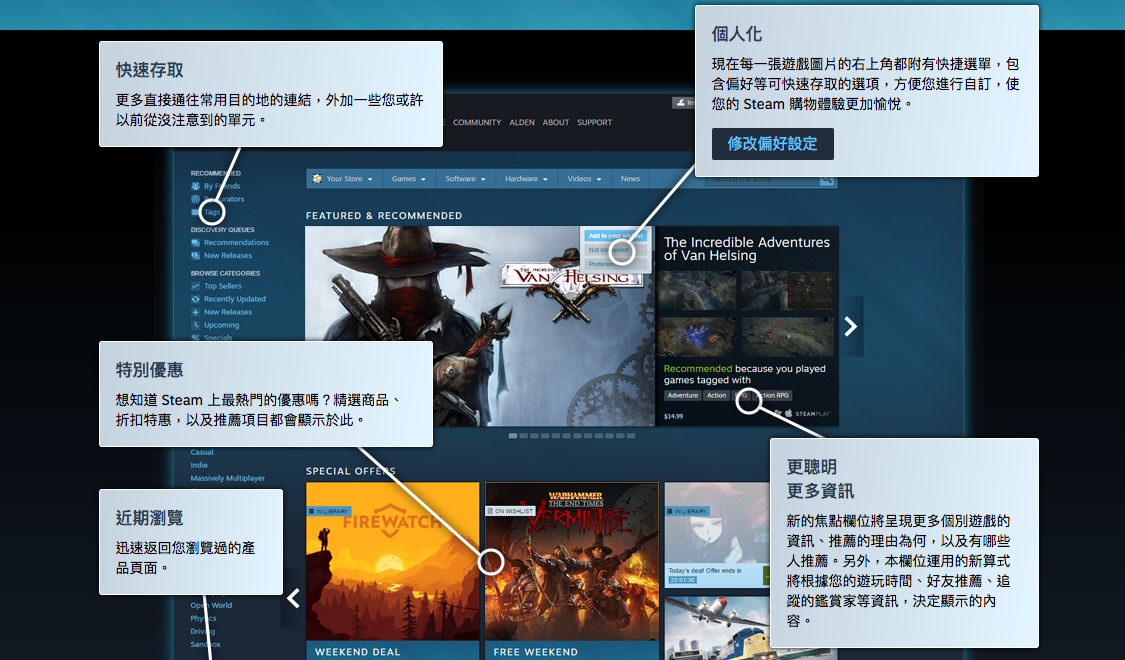Open the Firewatch weekend deal card
1125x660 pixels.
tap(392, 571)
